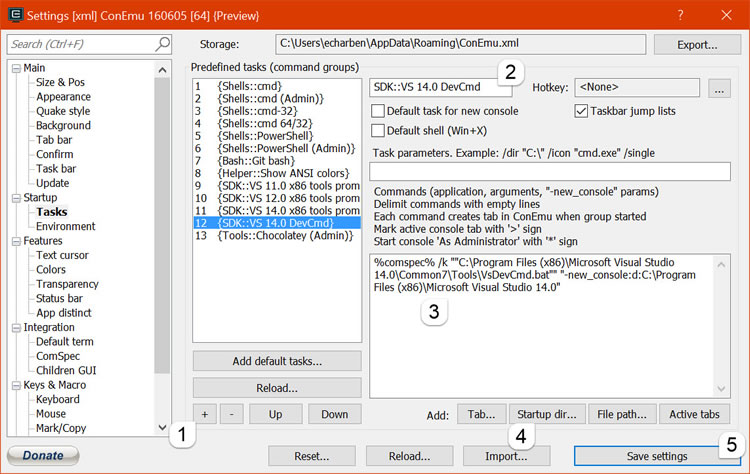This screenshot has height=474, width=750.
Task: Click bottom Reload... settings button
Action: 409,456
